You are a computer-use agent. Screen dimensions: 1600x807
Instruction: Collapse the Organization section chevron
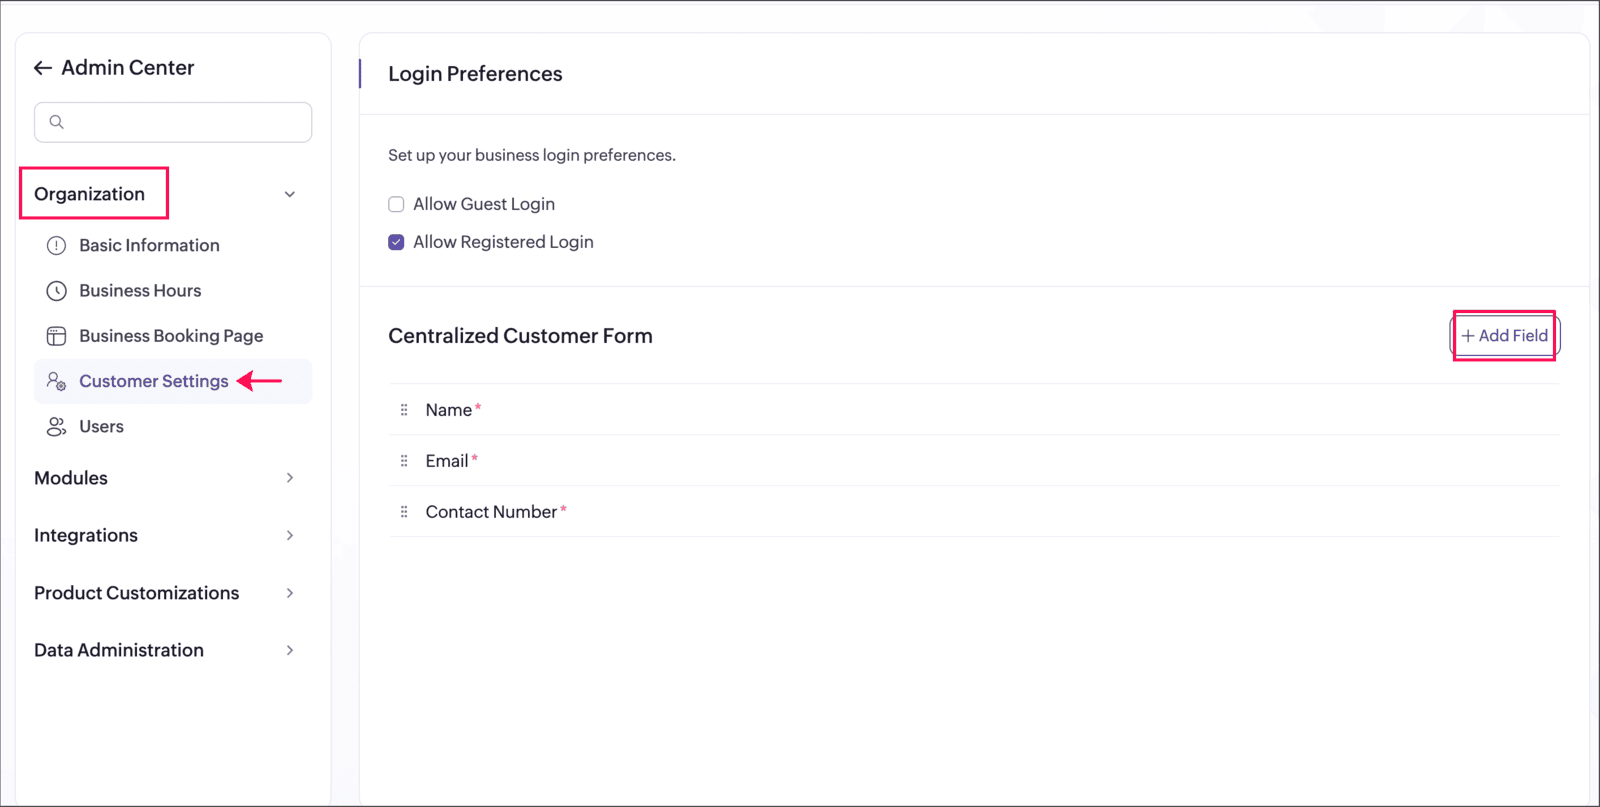[290, 195]
